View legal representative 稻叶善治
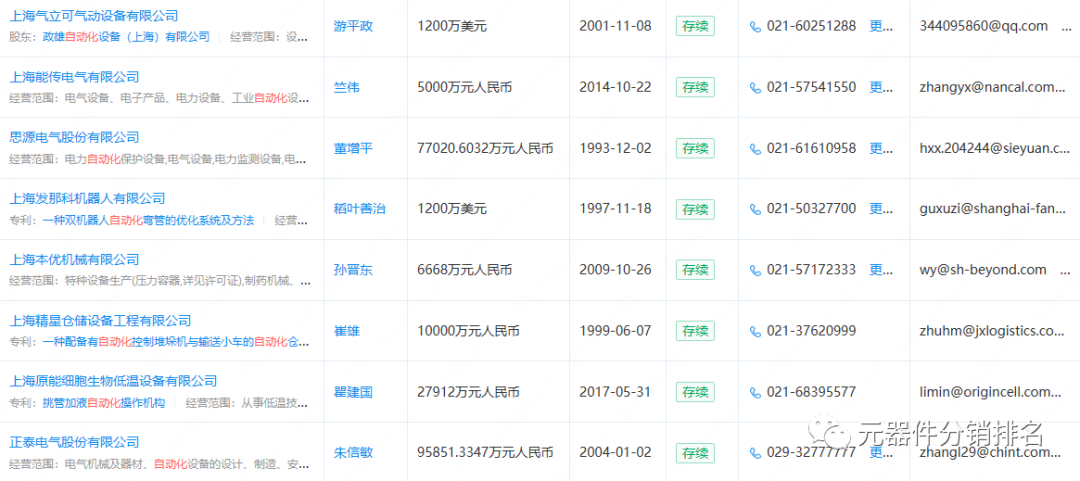 click(x=360, y=209)
